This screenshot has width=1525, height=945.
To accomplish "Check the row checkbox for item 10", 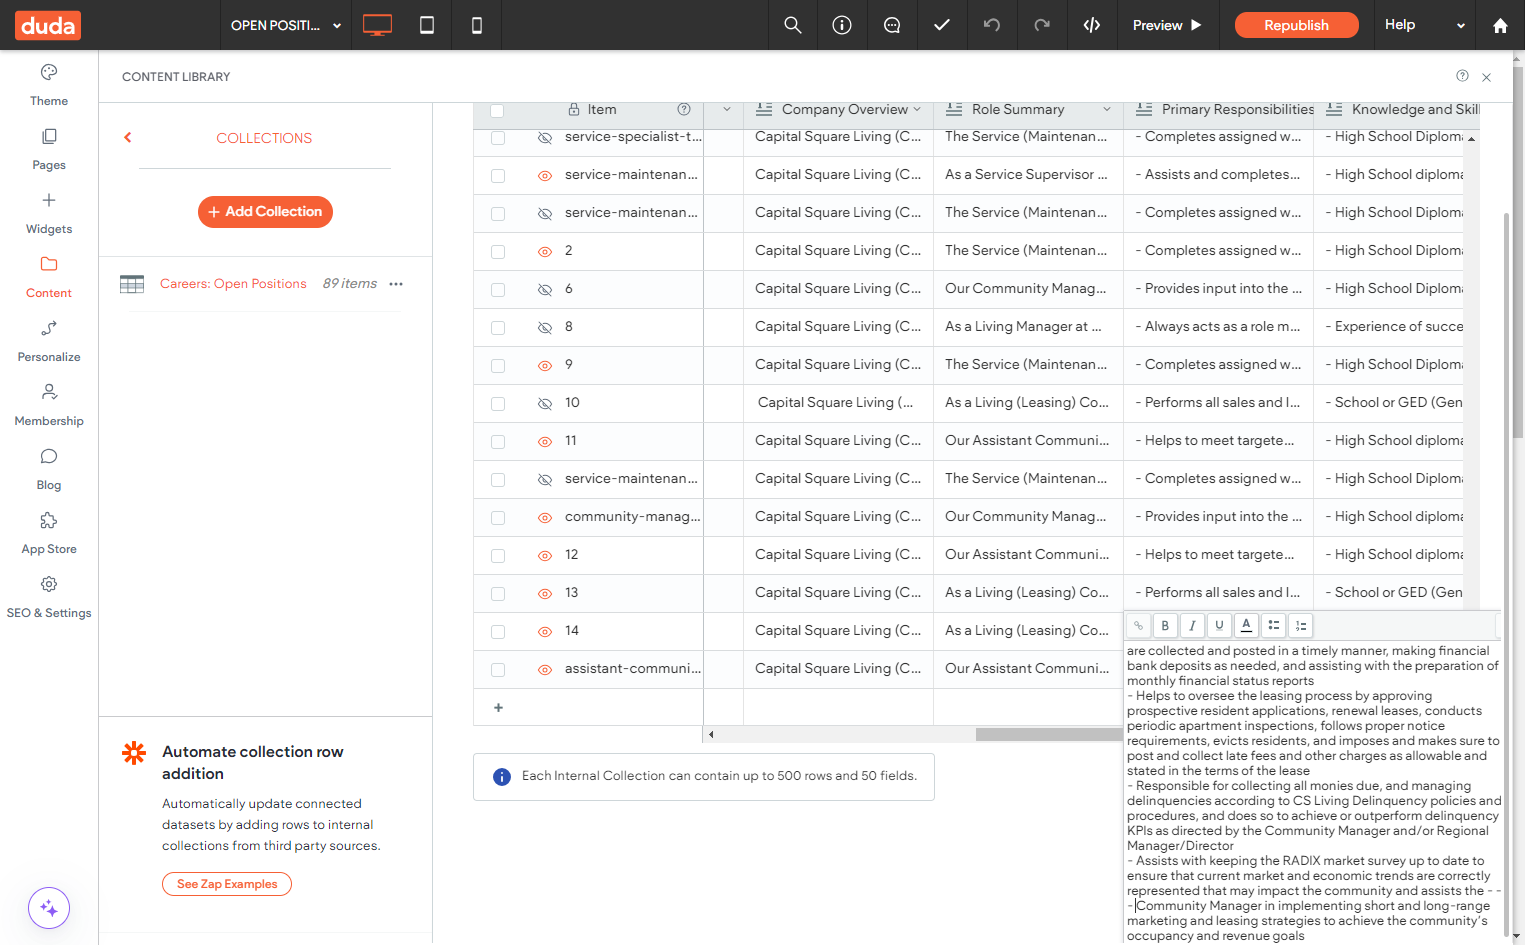I will click(498, 404).
